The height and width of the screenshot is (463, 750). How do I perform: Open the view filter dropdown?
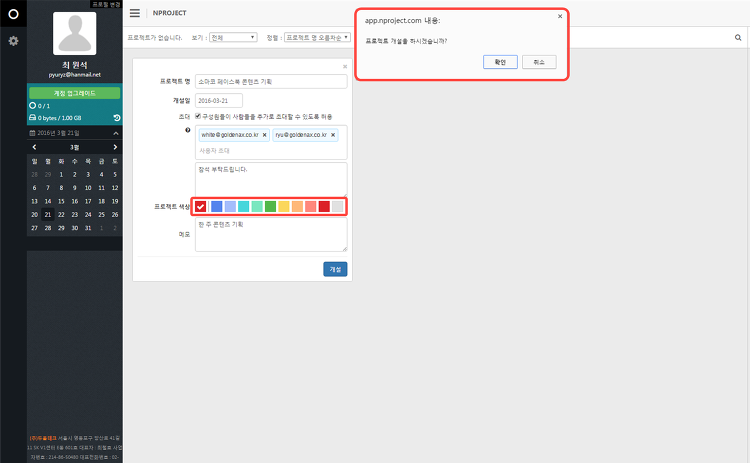233,37
